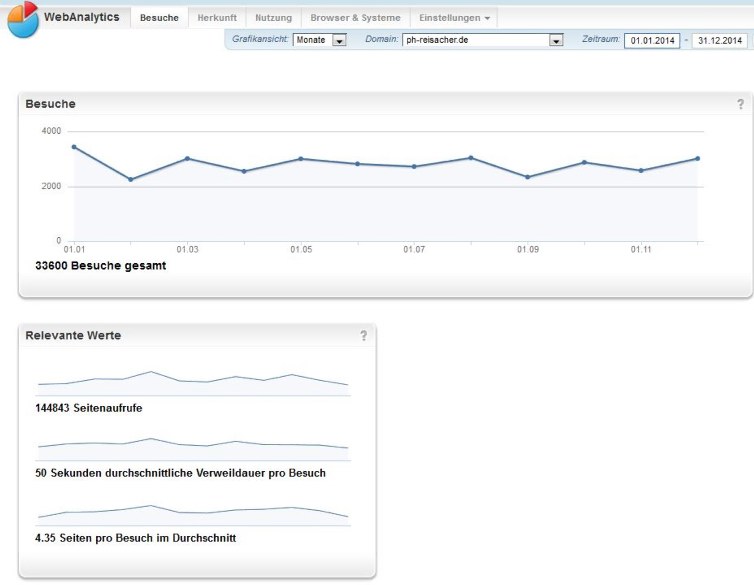
Task: Click the Zeitraum start date field 01.01.2014
Action: point(651,40)
